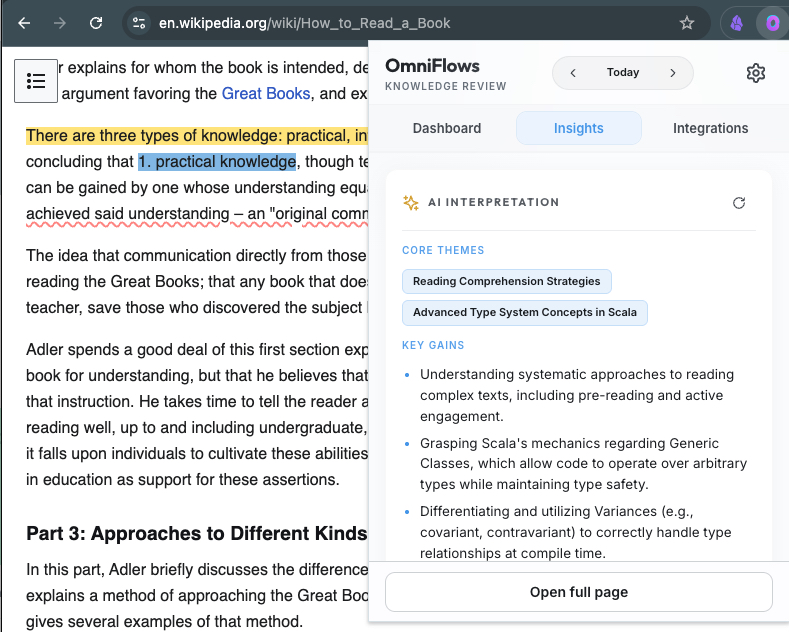789x632 pixels.
Task: Open OmniFlows settings gear
Action: click(x=755, y=73)
